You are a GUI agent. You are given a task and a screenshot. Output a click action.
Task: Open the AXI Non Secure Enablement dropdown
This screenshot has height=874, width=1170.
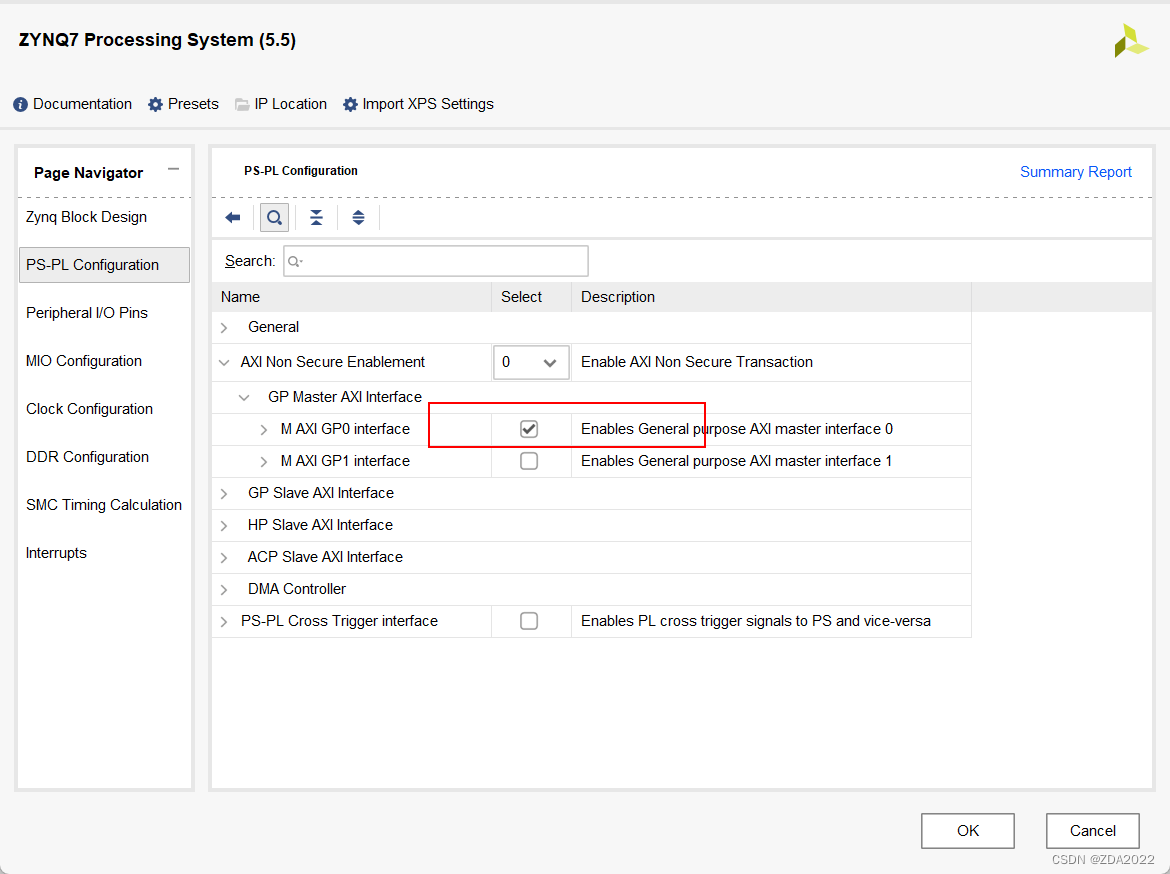point(531,362)
